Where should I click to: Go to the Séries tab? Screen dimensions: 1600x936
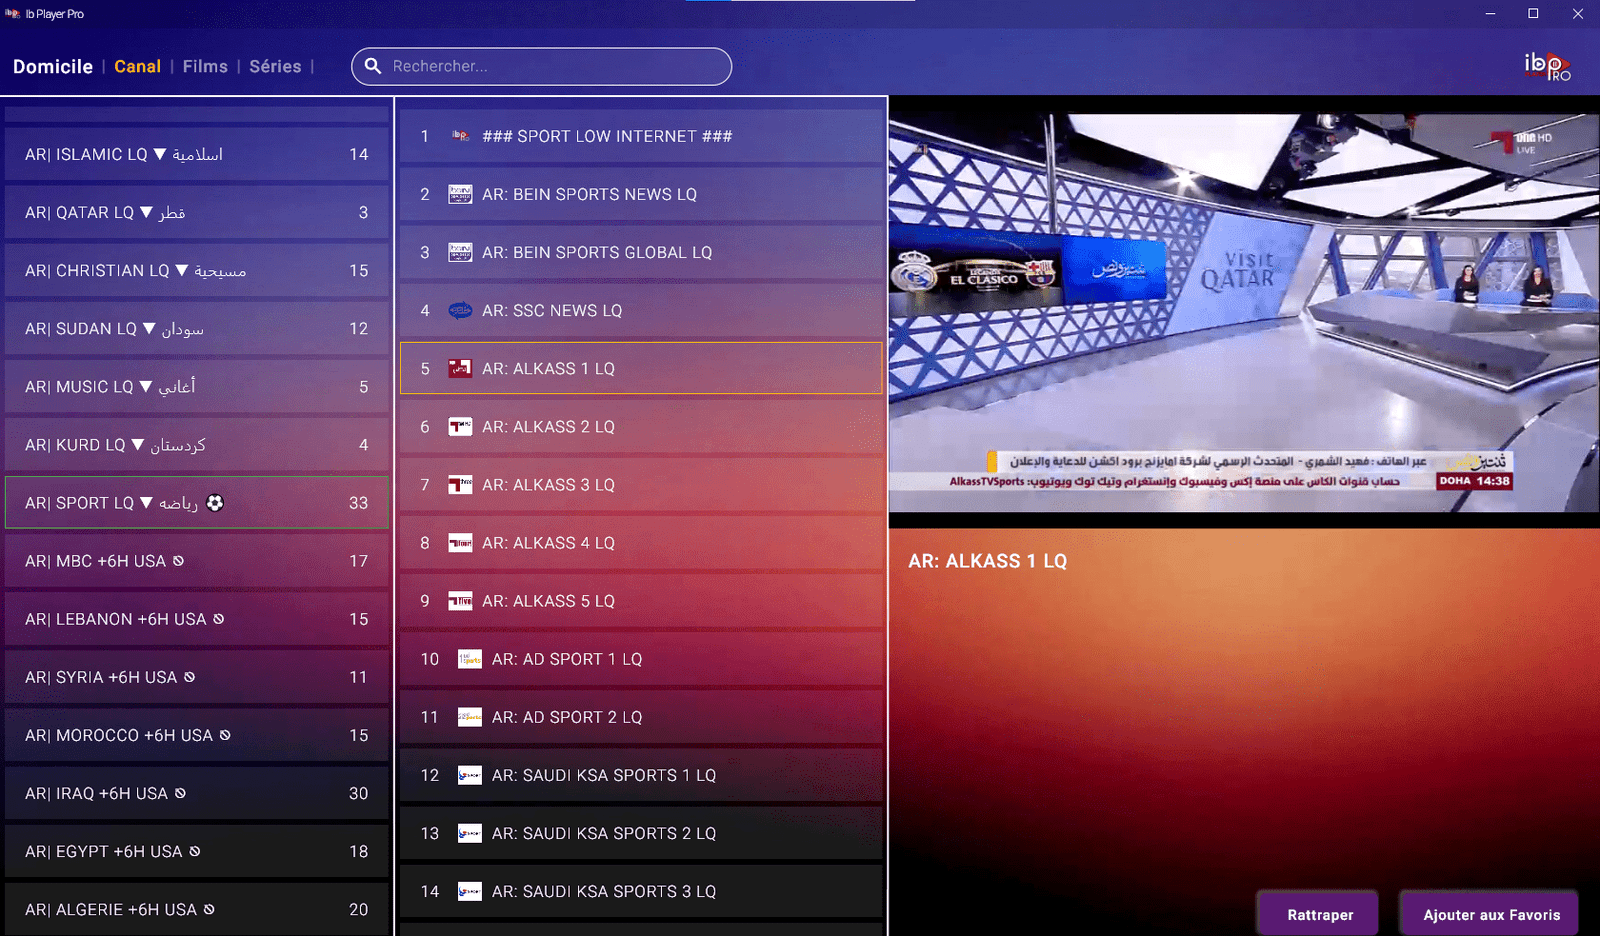click(275, 66)
